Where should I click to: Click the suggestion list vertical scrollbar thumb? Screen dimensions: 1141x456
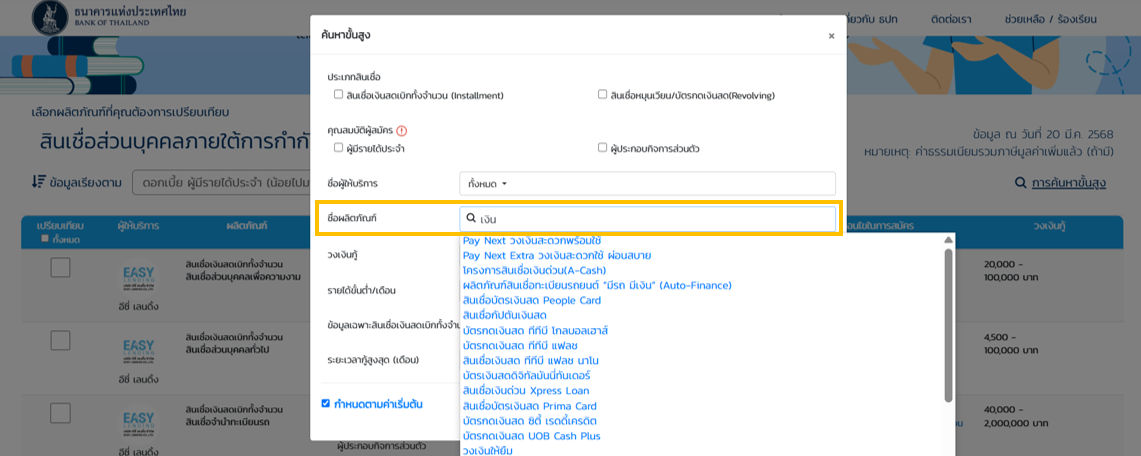click(948, 325)
